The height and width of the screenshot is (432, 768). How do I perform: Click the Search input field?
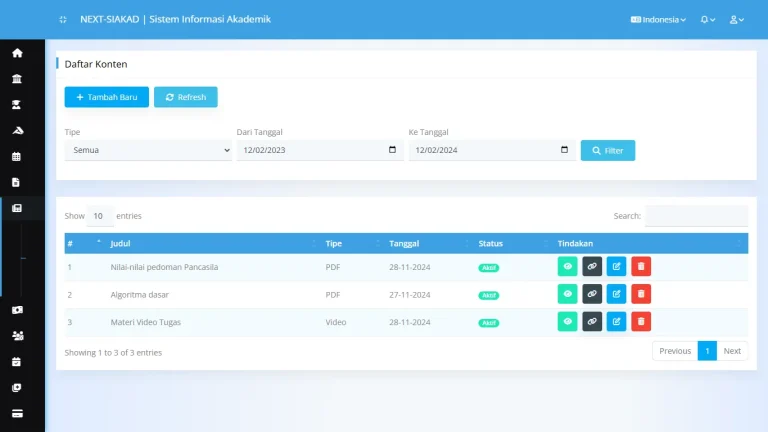click(696, 215)
